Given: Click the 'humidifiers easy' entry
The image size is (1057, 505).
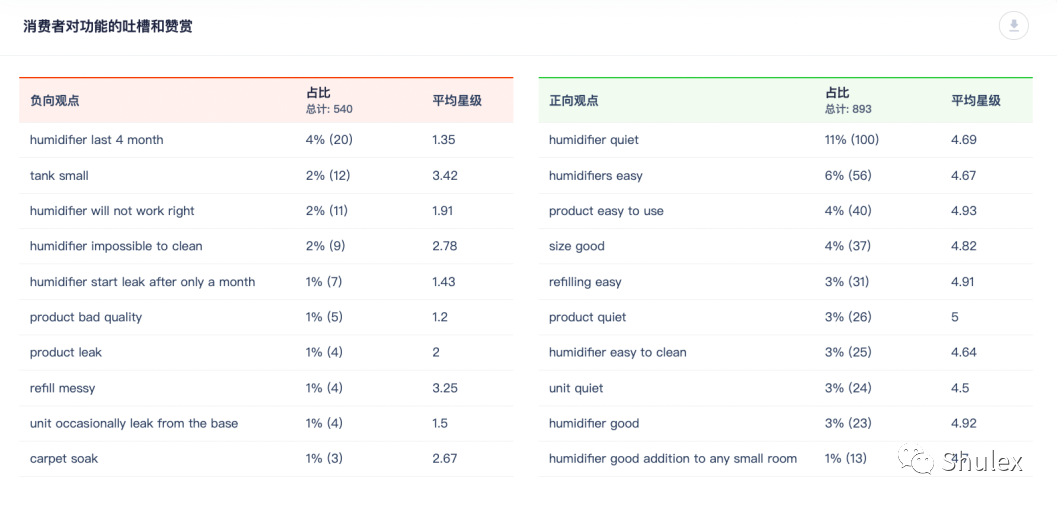Looking at the screenshot, I should point(596,176).
